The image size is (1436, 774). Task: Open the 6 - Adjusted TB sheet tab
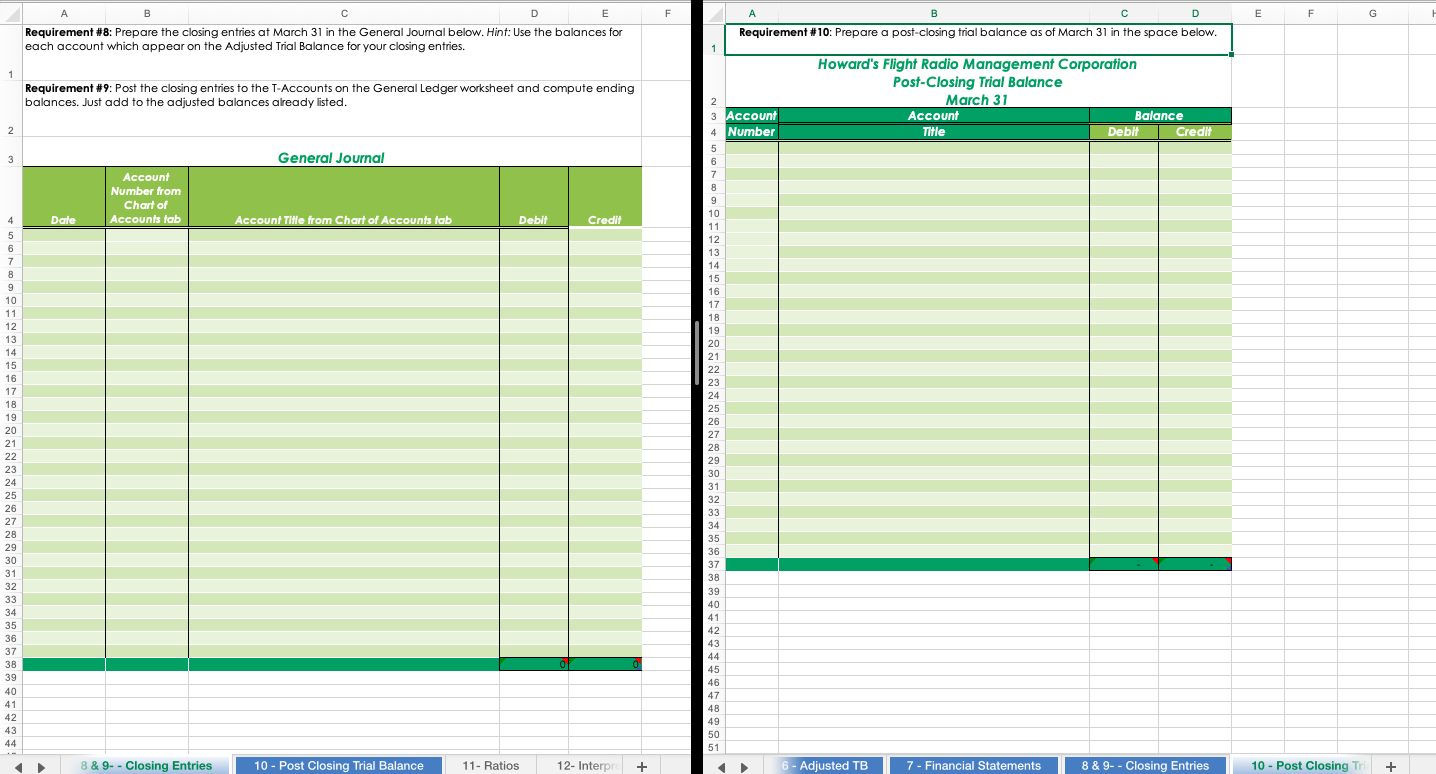click(825, 766)
